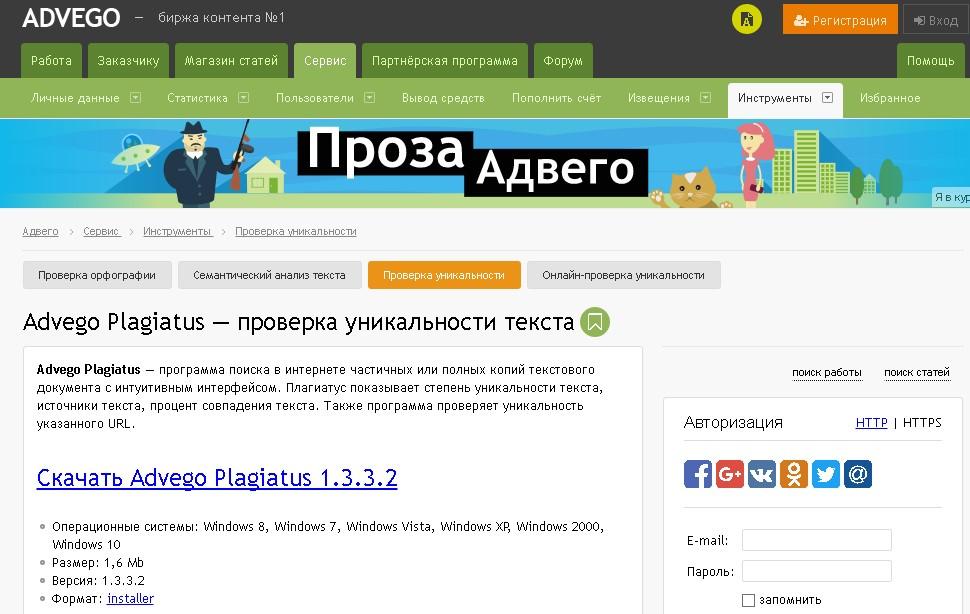The height and width of the screenshot is (614, 970).
Task: Select Вывод средств menu item
Action: coord(443,98)
